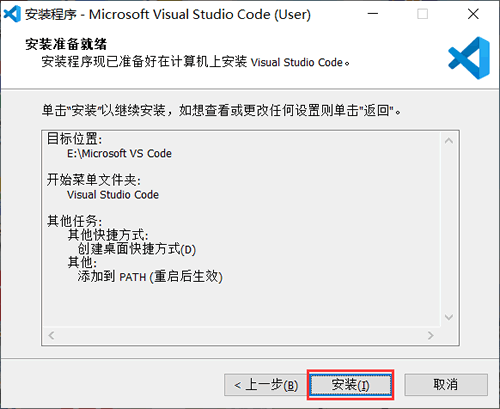Click the 添加到 PATH (重启后生效) line
This screenshot has width=500, height=409.
click(150, 277)
